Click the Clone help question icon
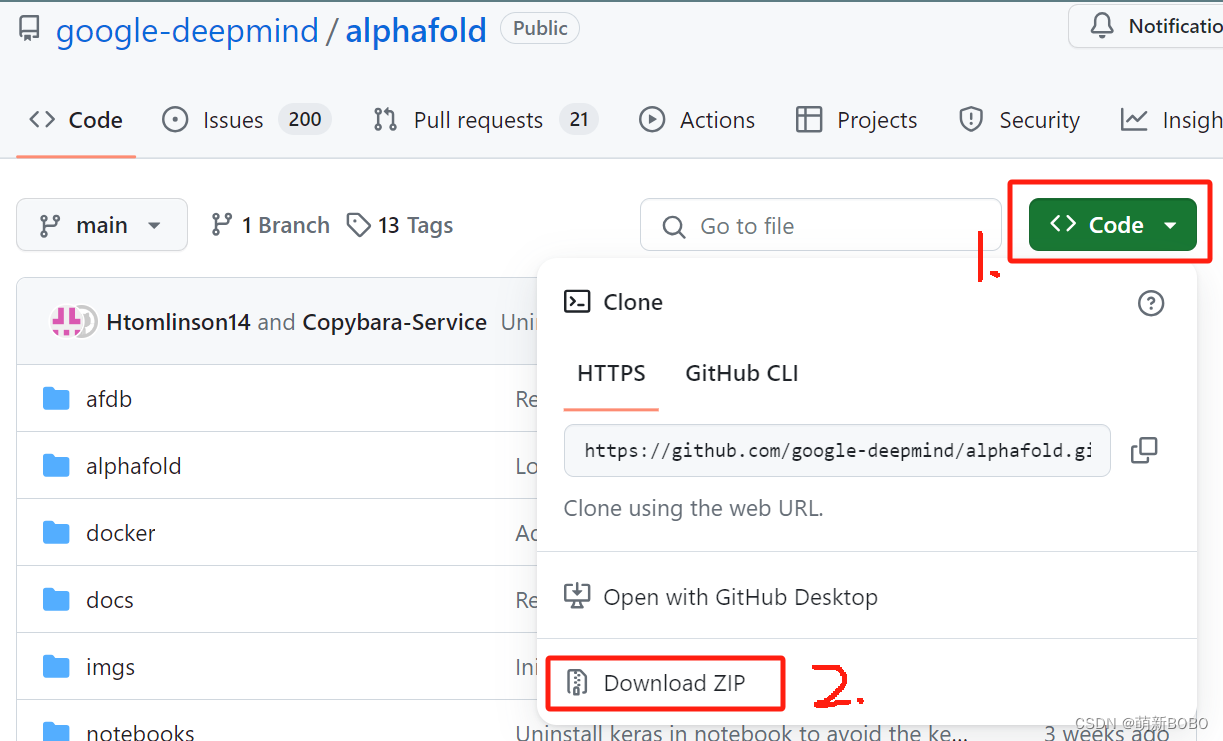This screenshot has height=741, width=1223. (x=1151, y=303)
